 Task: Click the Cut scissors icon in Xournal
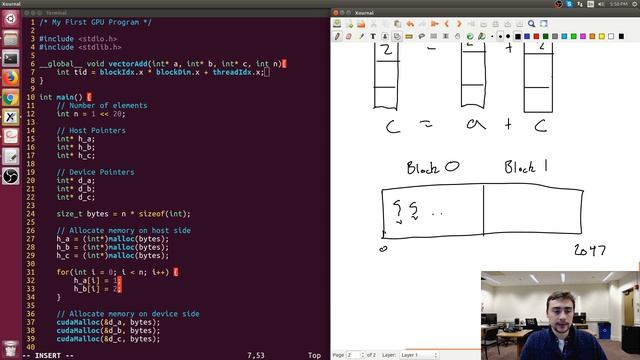pyautogui.click(x=373, y=24)
